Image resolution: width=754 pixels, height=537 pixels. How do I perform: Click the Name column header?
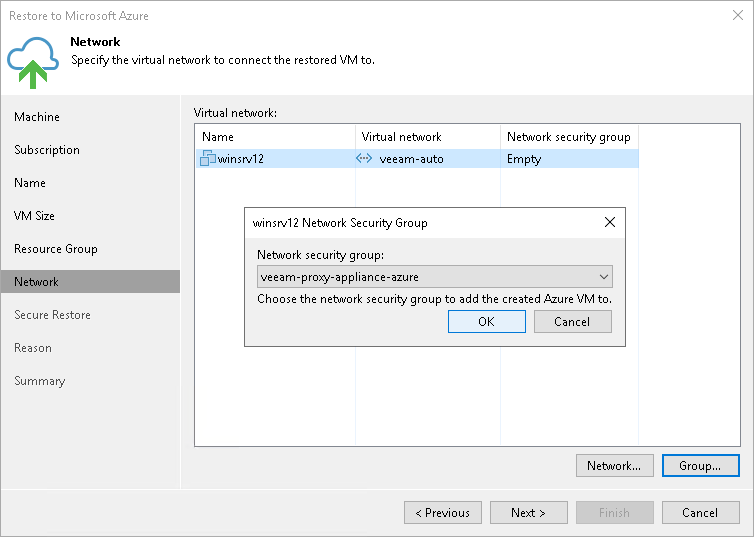(276, 137)
